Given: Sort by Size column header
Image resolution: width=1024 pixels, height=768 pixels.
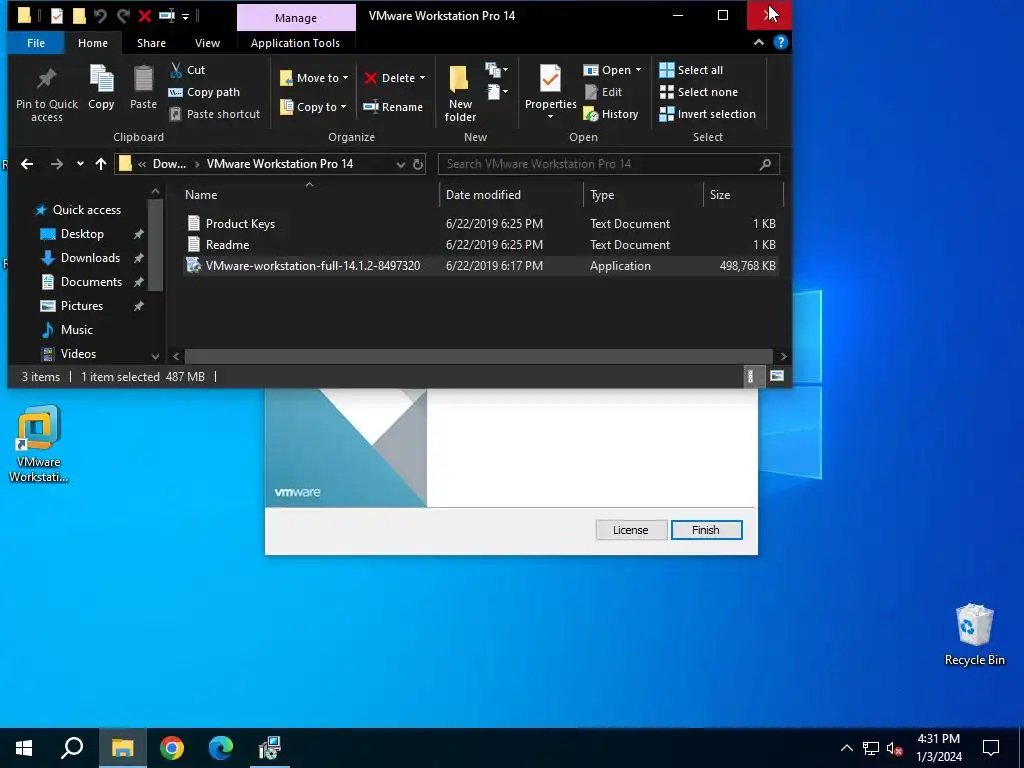Looking at the screenshot, I should pyautogui.click(x=743, y=195).
